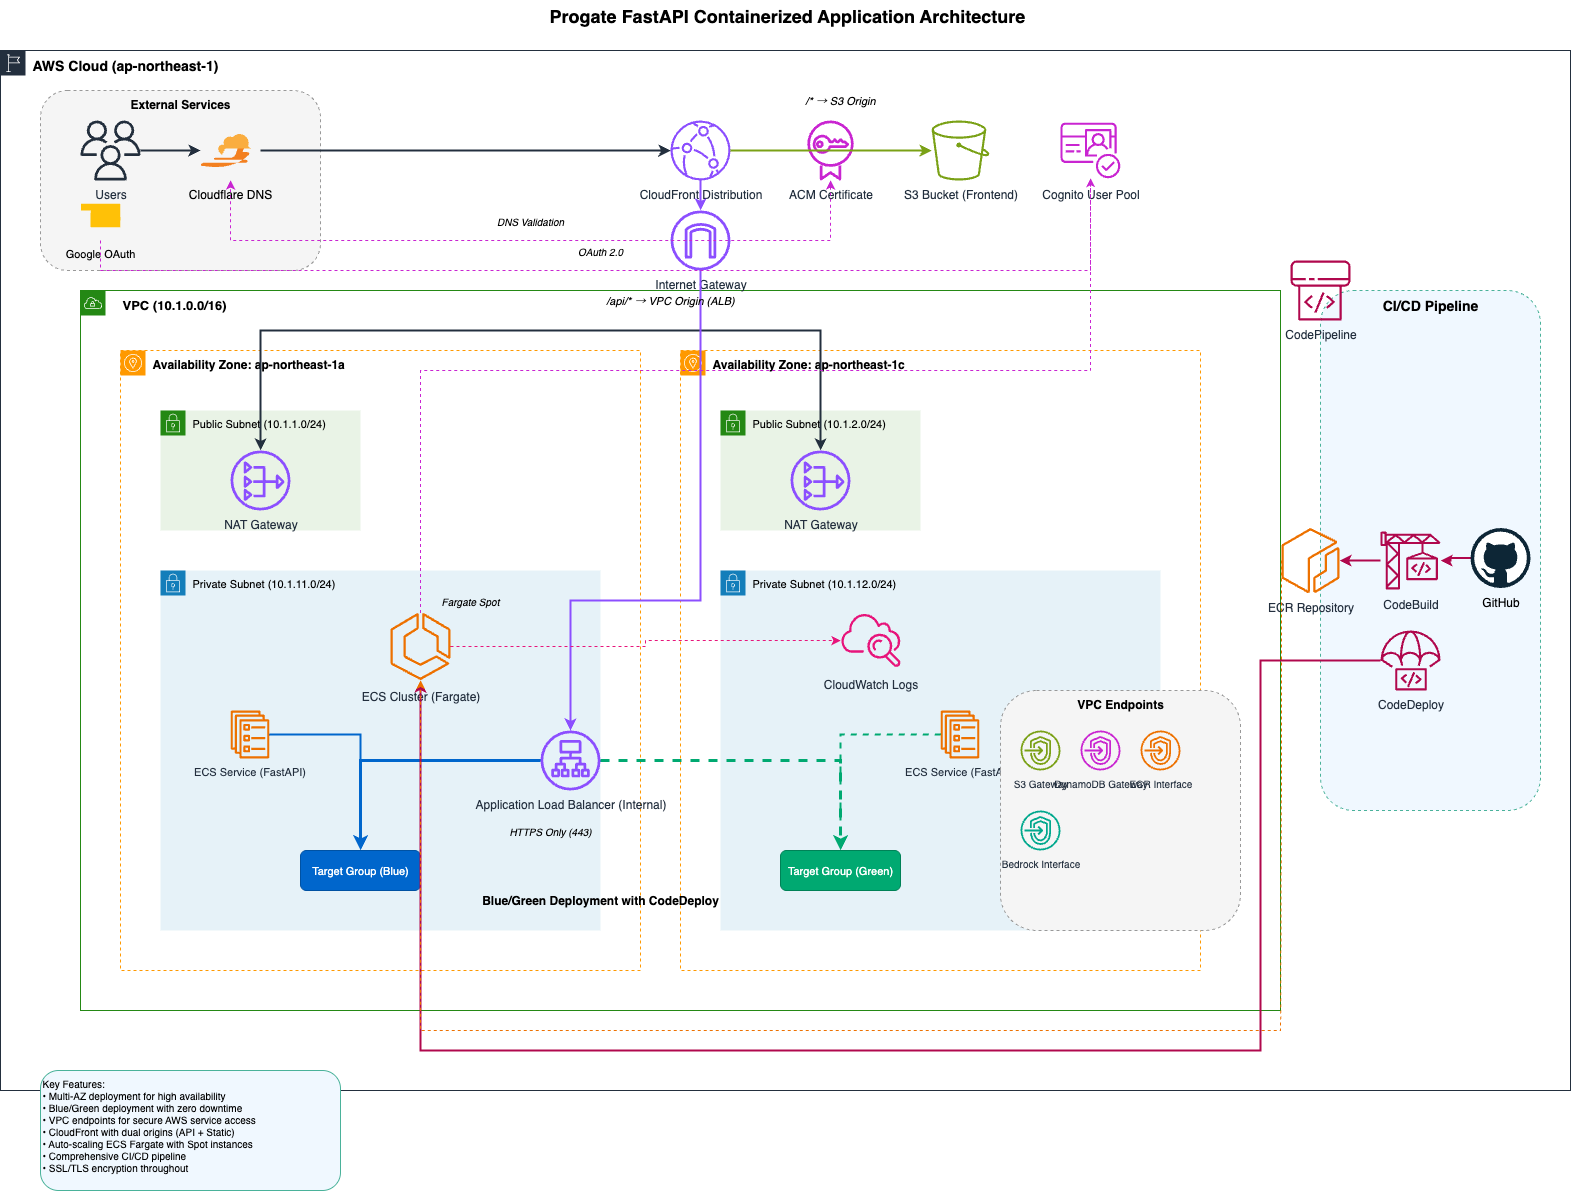Select the CodeBuild icon
This screenshot has height=1191, width=1571.
click(1410, 560)
